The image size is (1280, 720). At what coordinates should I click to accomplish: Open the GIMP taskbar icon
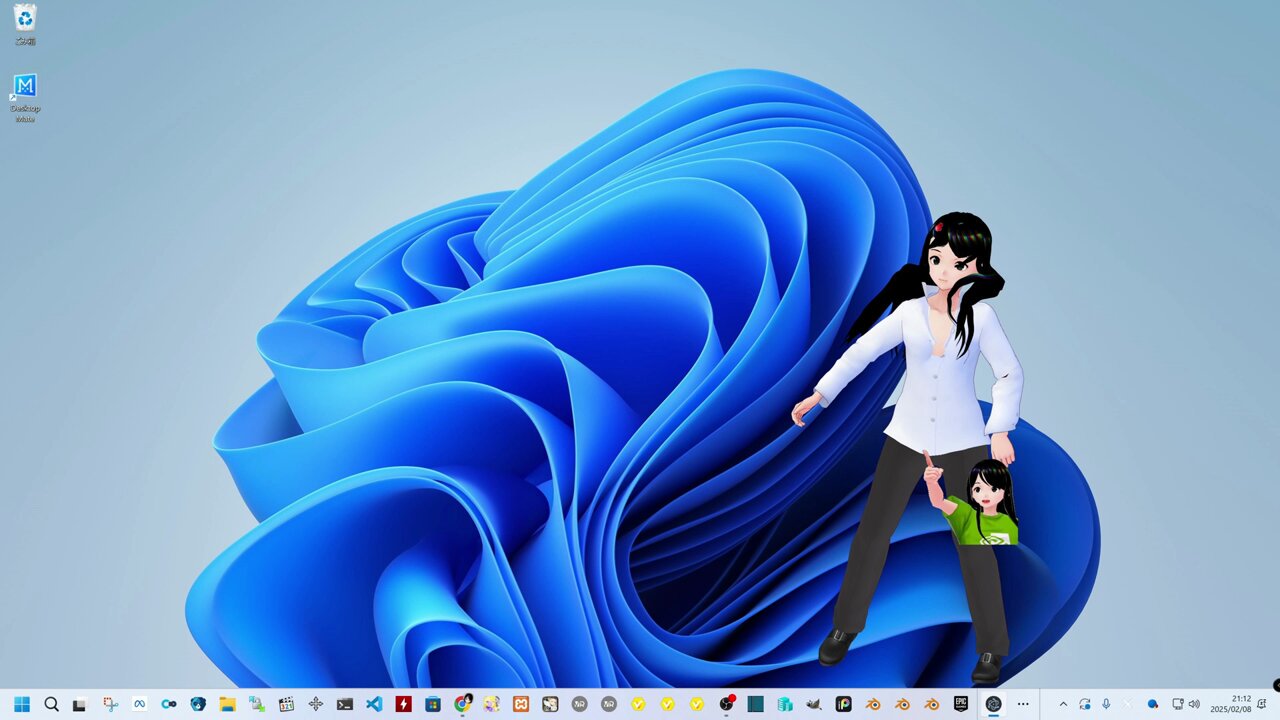click(814, 704)
